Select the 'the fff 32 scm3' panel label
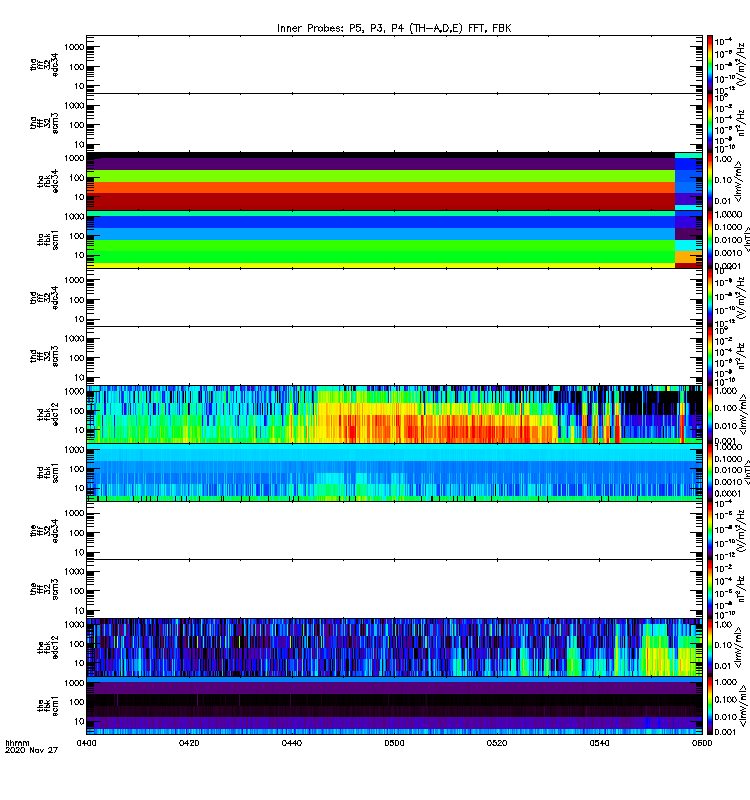The width and height of the screenshot is (750, 800). point(44,589)
